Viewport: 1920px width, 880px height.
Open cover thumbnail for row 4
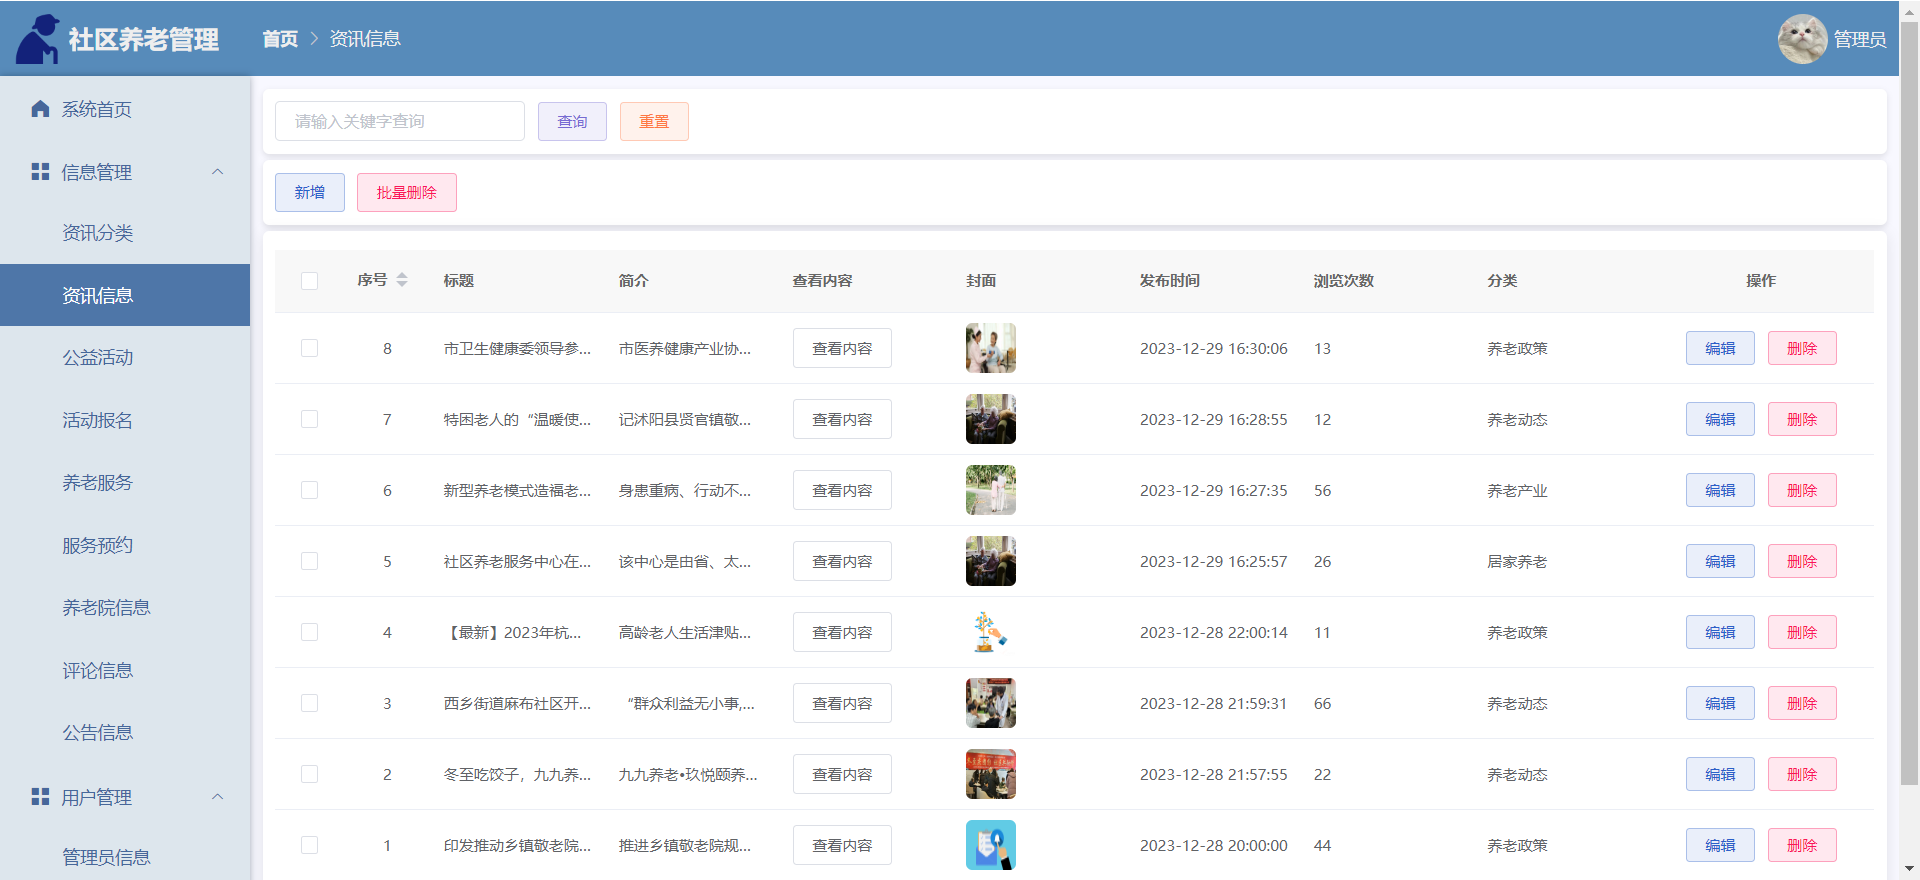[991, 632]
